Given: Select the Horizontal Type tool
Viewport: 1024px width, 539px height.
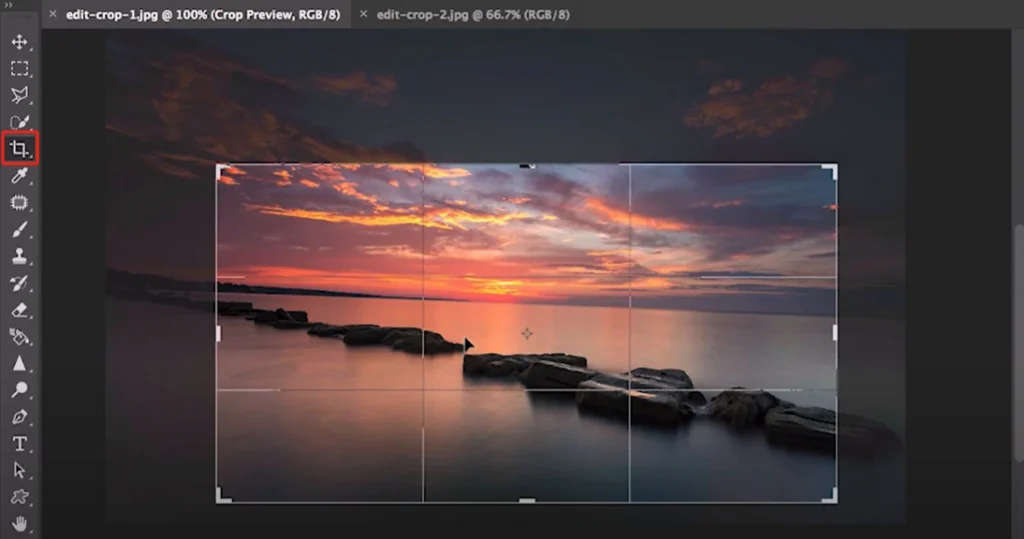Looking at the screenshot, I should (19, 443).
